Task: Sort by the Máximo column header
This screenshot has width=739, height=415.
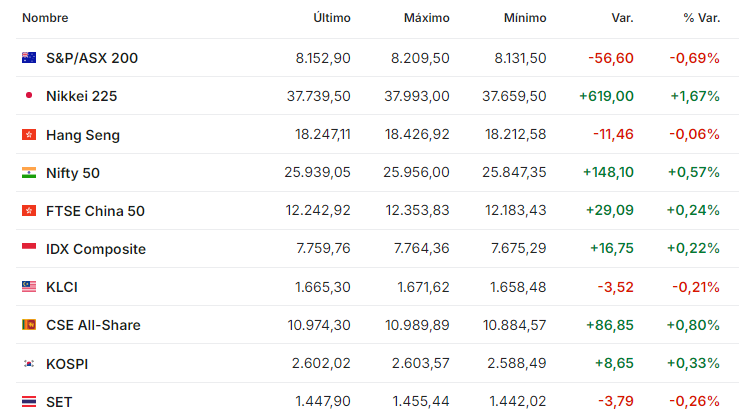Action: (427, 18)
